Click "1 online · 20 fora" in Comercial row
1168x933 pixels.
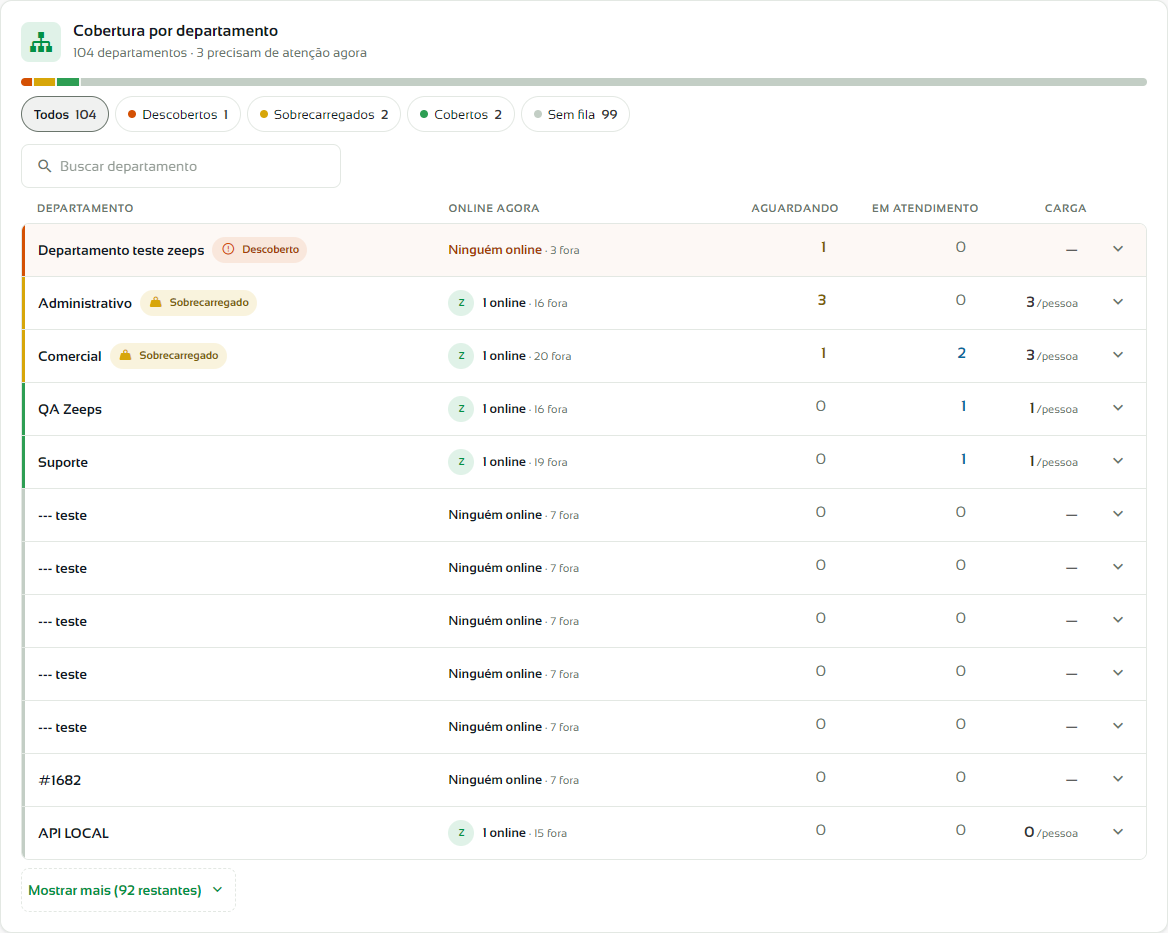[x=527, y=356]
